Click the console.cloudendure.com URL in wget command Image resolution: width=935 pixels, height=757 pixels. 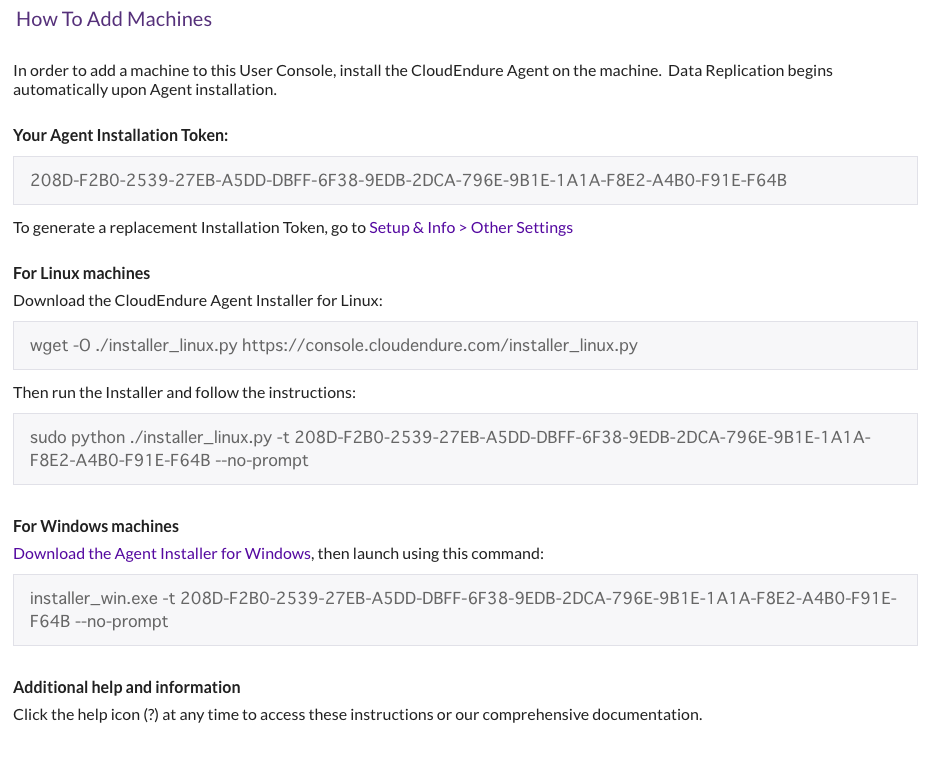(x=439, y=345)
